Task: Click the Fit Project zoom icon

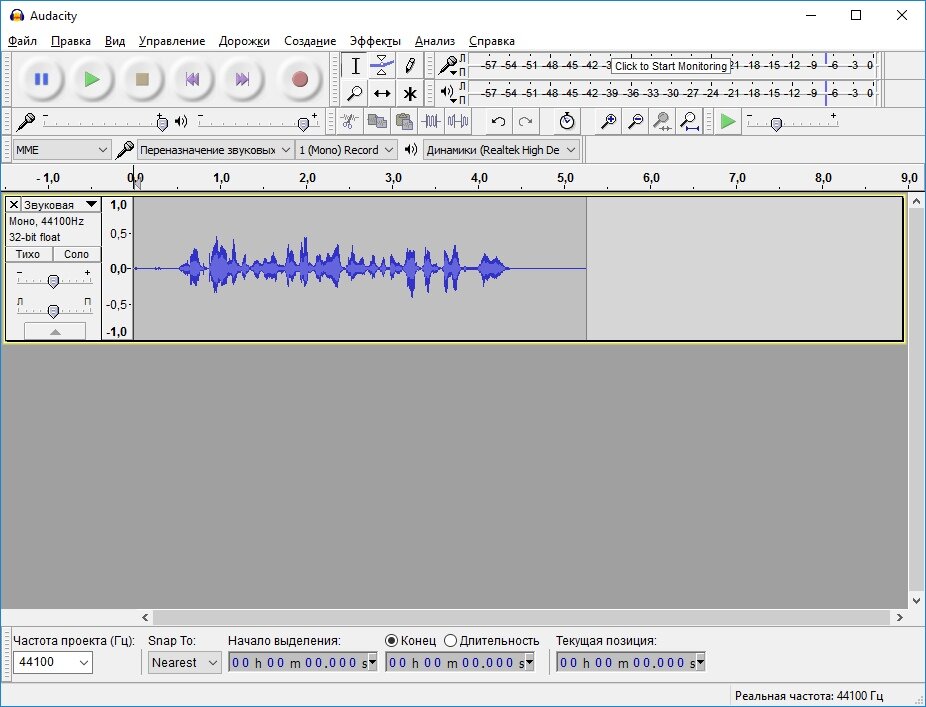Action: [690, 121]
